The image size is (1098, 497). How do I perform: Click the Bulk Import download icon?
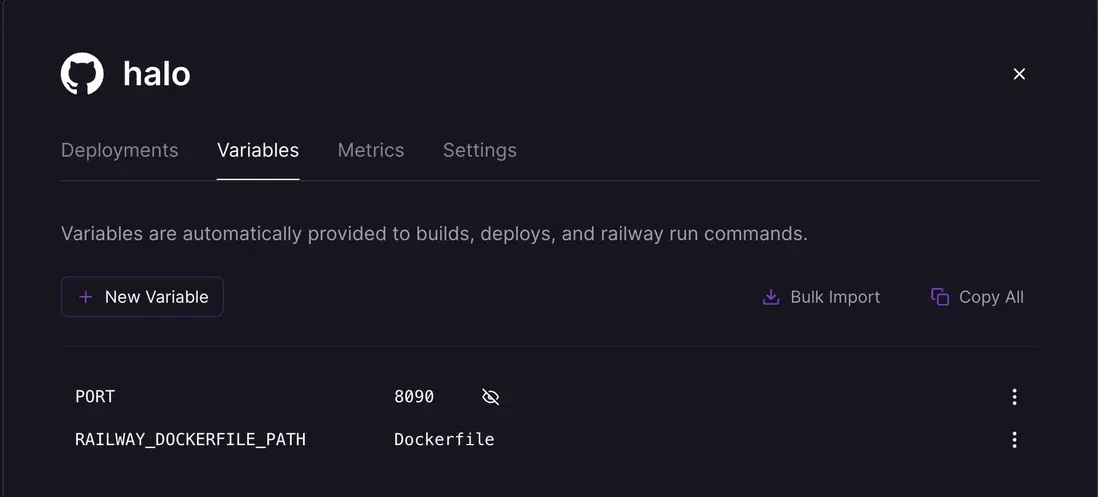point(771,297)
